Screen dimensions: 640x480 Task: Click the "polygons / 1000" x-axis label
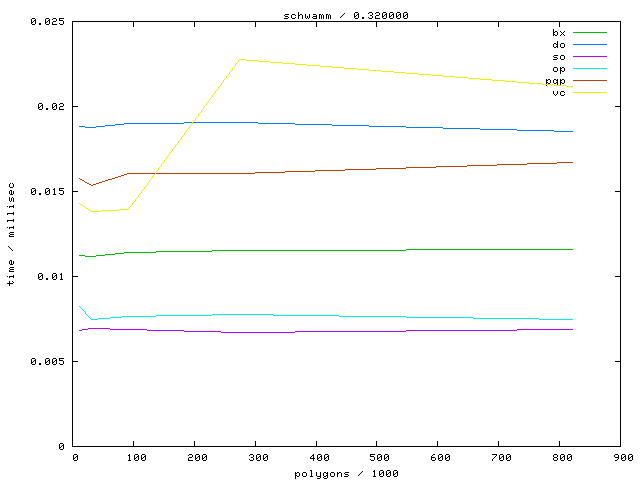pyautogui.click(x=346, y=473)
